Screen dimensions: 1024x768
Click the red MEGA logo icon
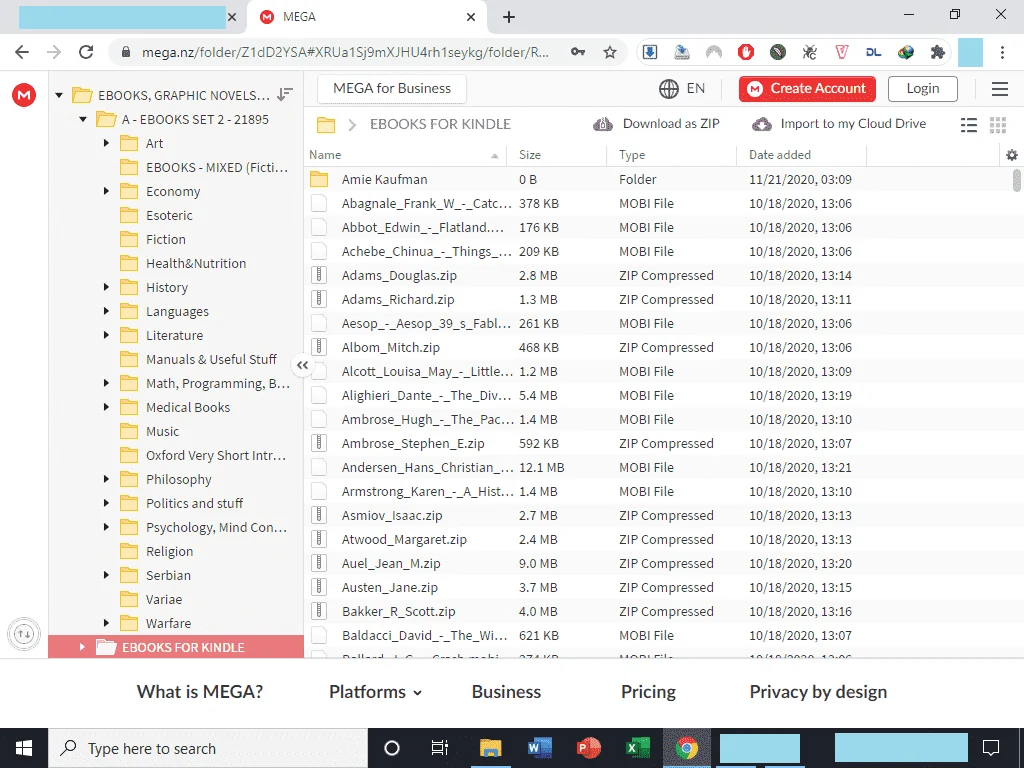coord(24,95)
